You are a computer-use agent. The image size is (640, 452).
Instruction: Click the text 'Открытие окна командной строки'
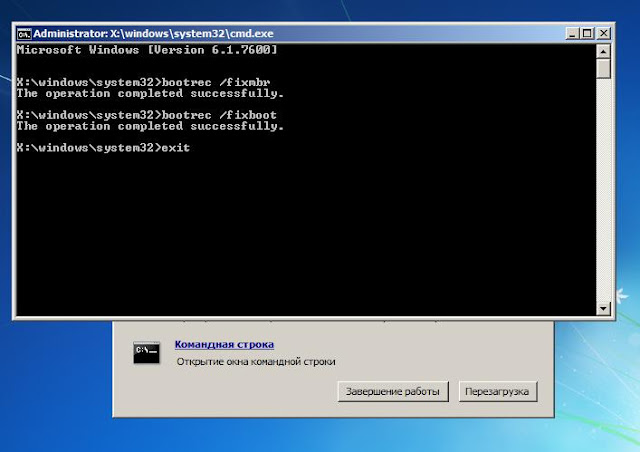[x=256, y=362]
